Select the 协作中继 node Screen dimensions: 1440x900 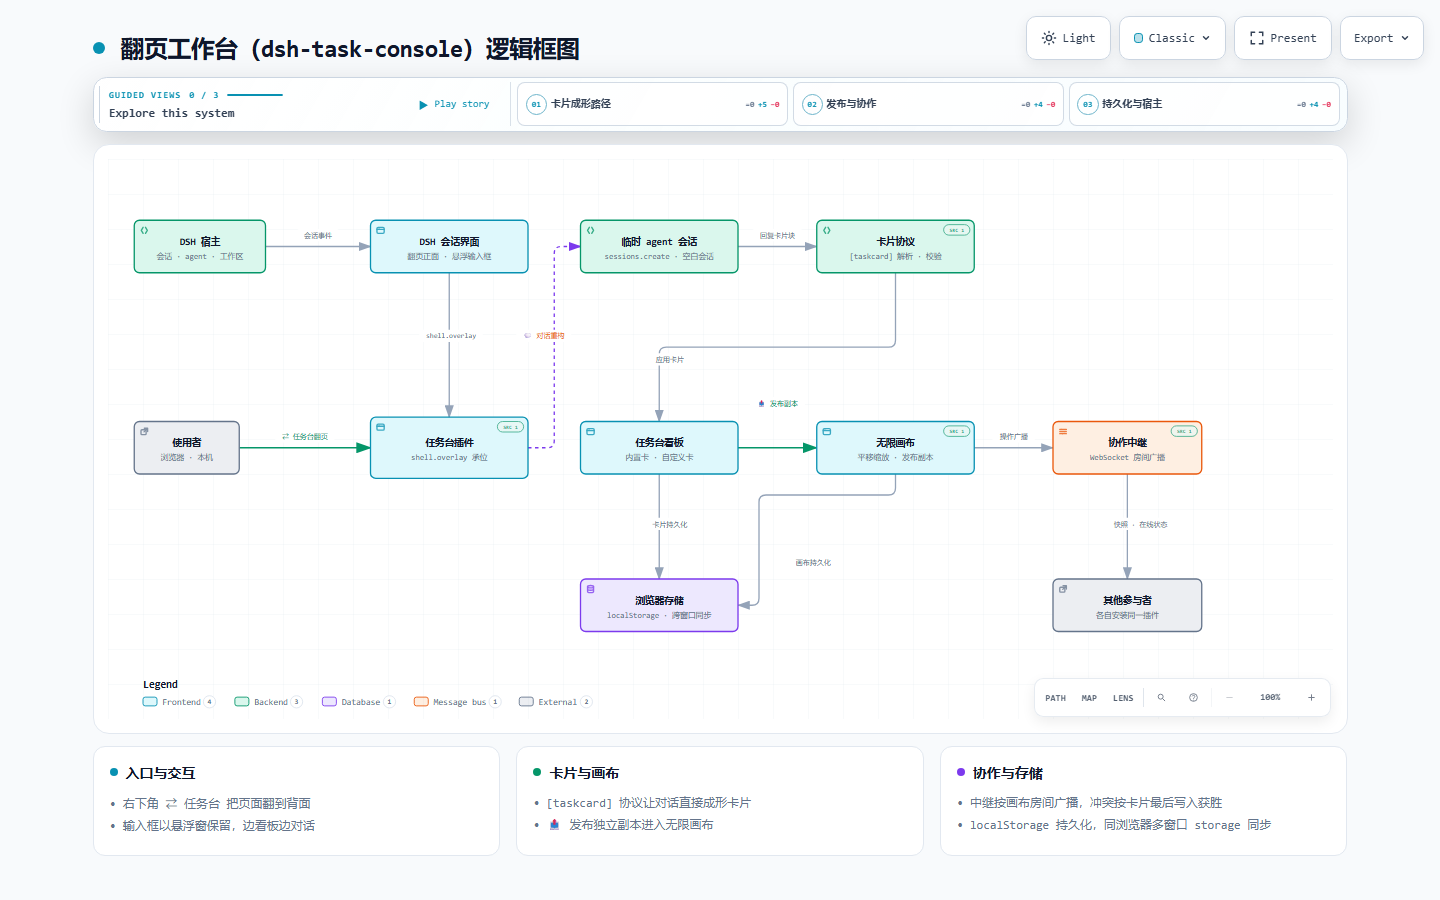click(x=1127, y=448)
